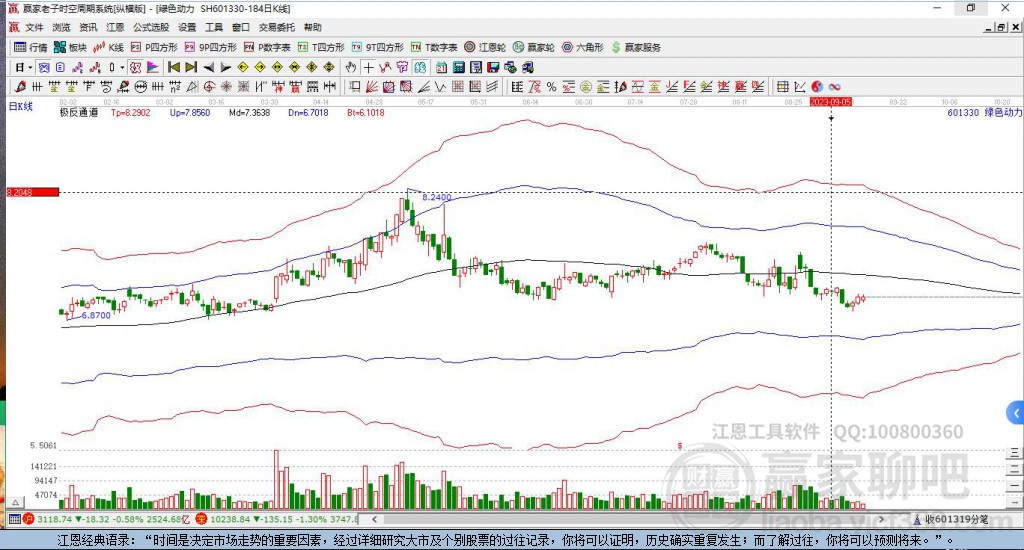Screen dimensions: 1024x550
Task: Open the 板块 sectors view
Action: coord(70,47)
